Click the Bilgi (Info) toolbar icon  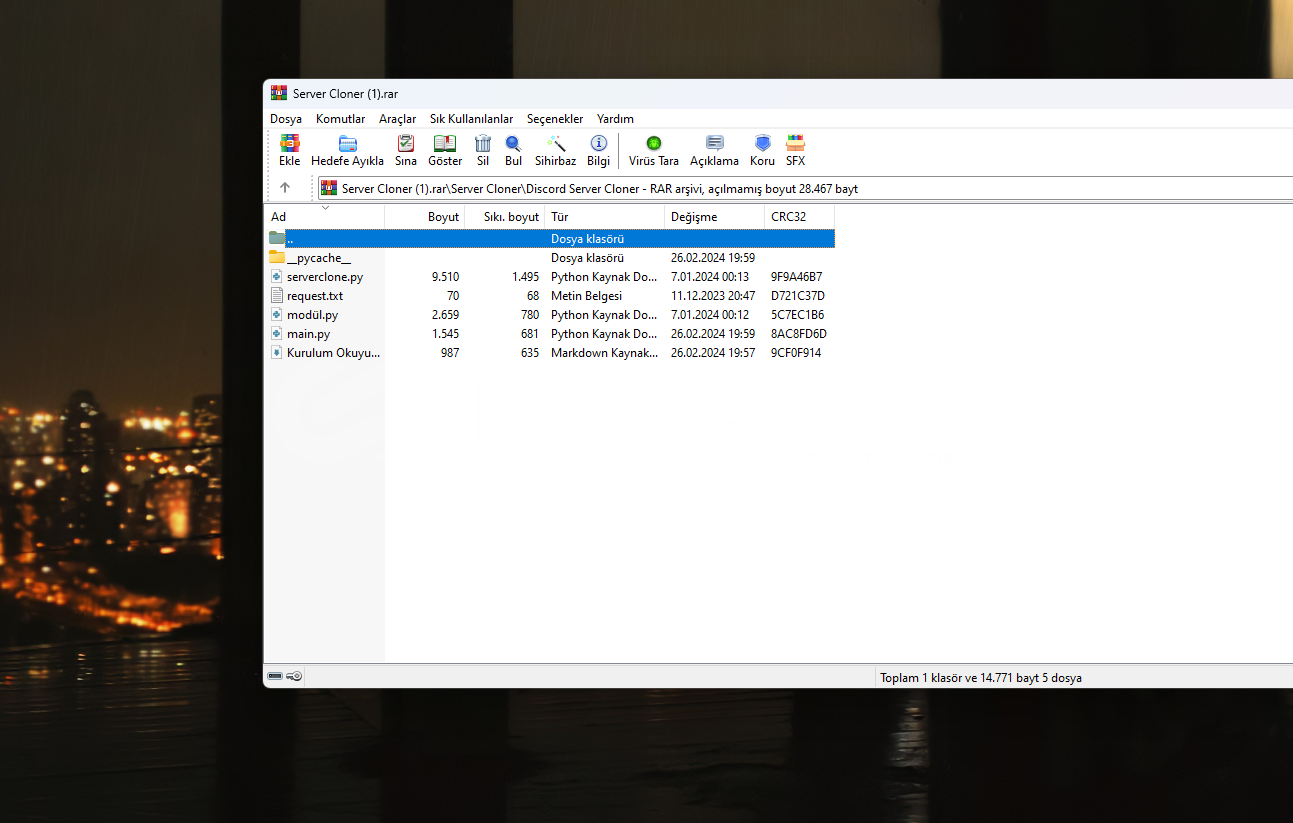[599, 143]
